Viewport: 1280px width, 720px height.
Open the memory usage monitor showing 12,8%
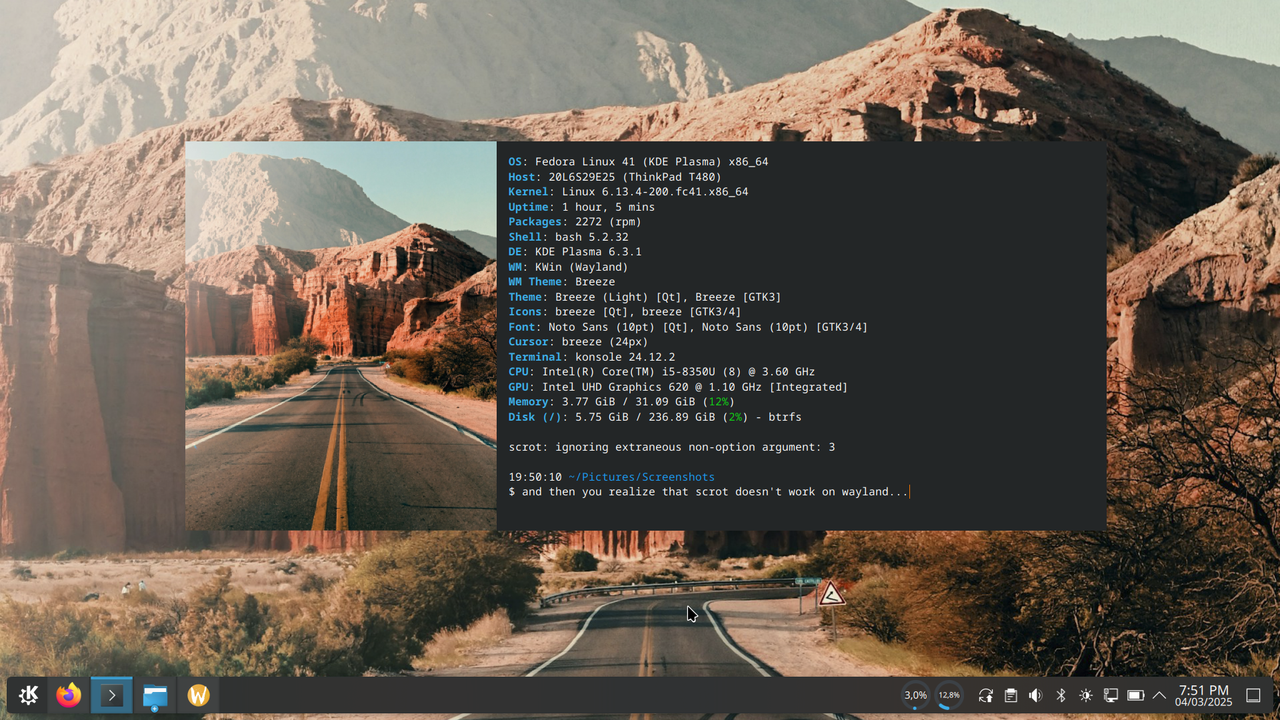click(949, 695)
